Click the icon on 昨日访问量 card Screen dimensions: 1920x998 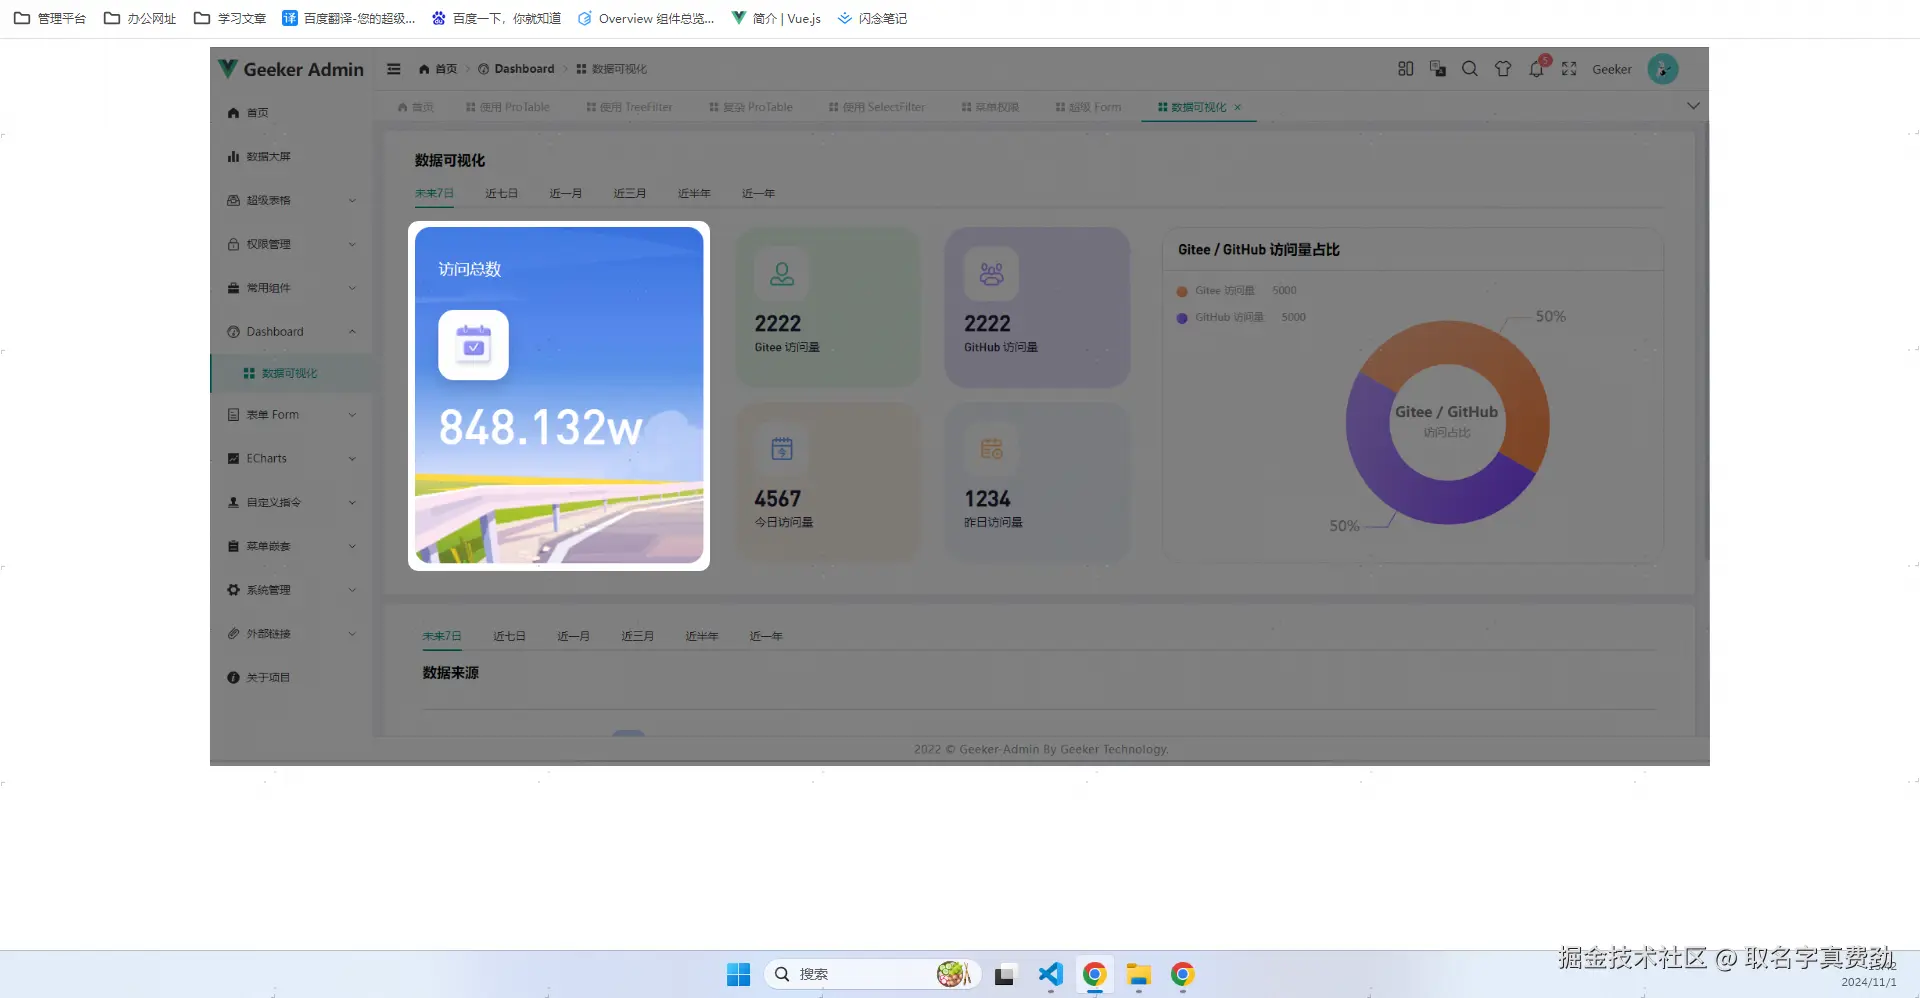coord(991,449)
